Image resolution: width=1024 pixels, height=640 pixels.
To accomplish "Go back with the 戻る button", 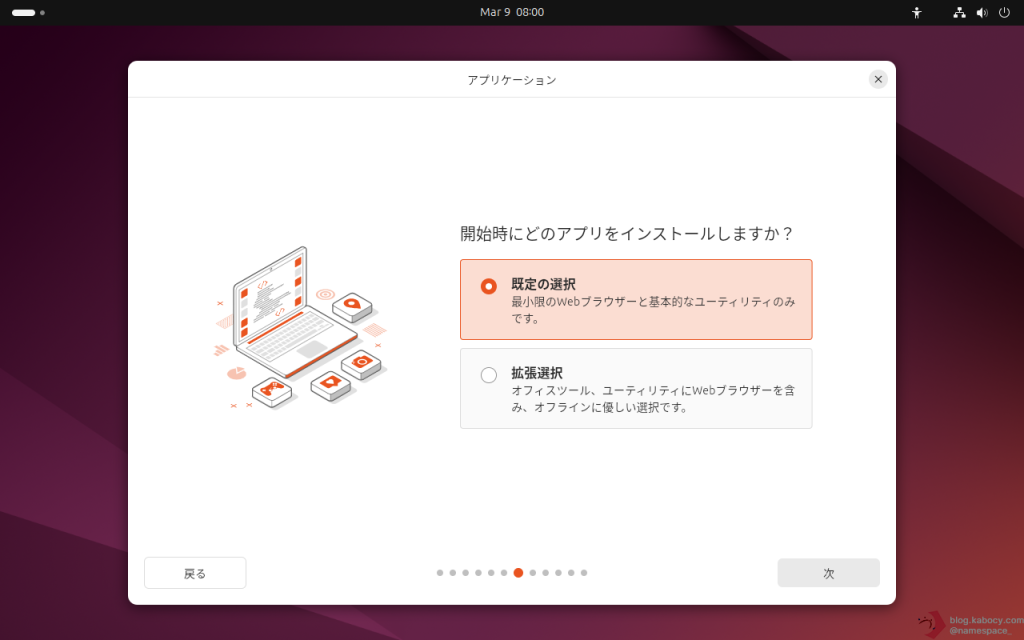I will click(x=195, y=573).
